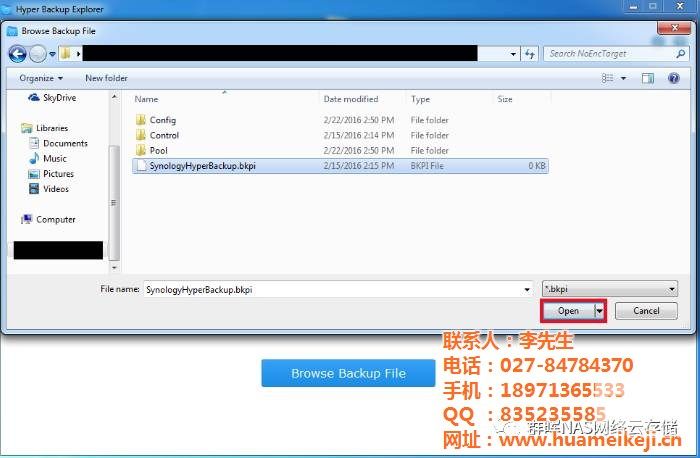Select SynologyHyperBackup.bkpi file in list
The width and height of the screenshot is (700, 458).
point(340,166)
